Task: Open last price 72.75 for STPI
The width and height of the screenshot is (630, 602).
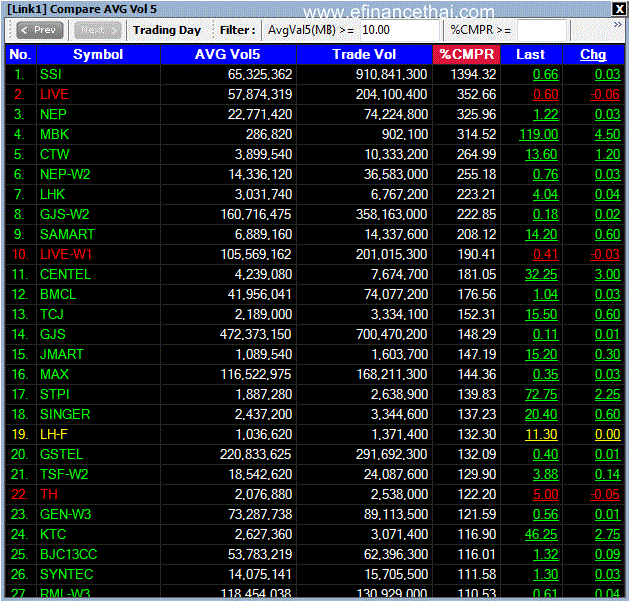Action: tap(541, 395)
